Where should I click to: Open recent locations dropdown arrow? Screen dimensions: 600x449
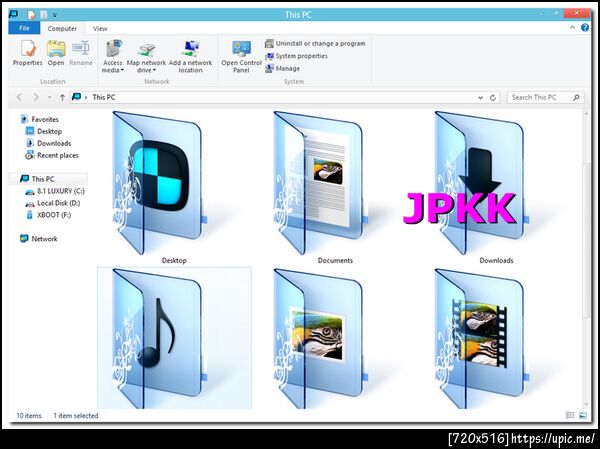(49, 98)
